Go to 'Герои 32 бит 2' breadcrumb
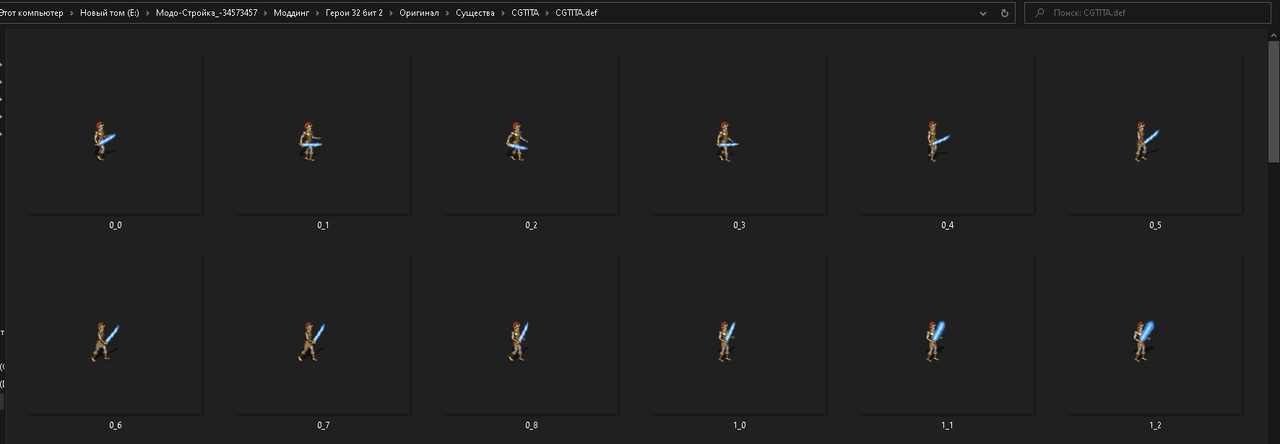The image size is (1280, 444). pyautogui.click(x=355, y=13)
